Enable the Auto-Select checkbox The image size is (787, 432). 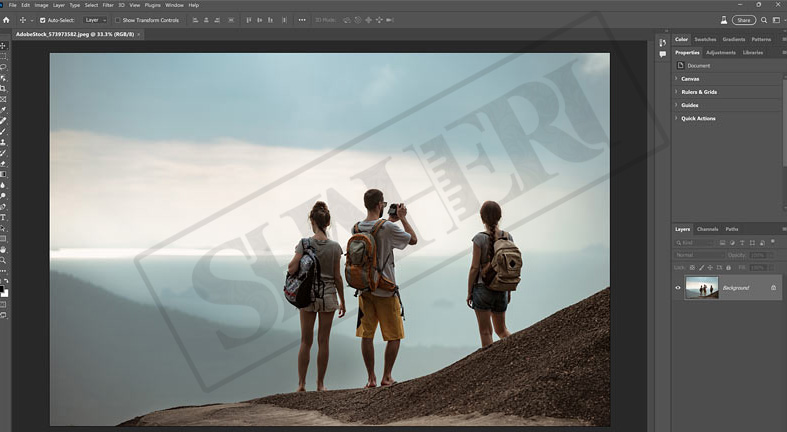tap(42, 20)
